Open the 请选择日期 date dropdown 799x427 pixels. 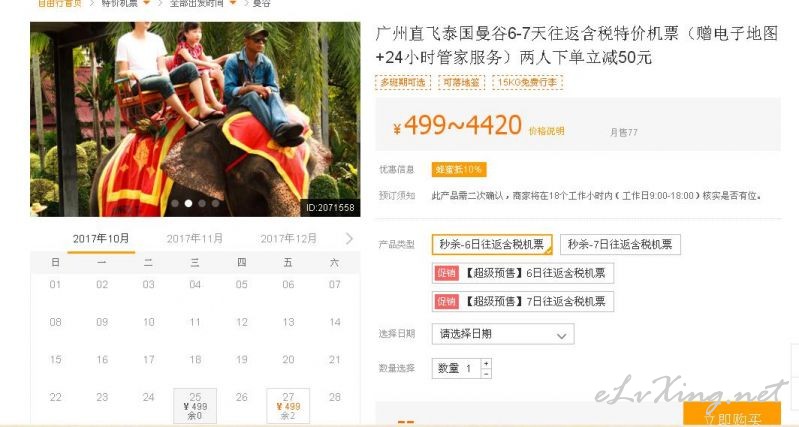503,334
